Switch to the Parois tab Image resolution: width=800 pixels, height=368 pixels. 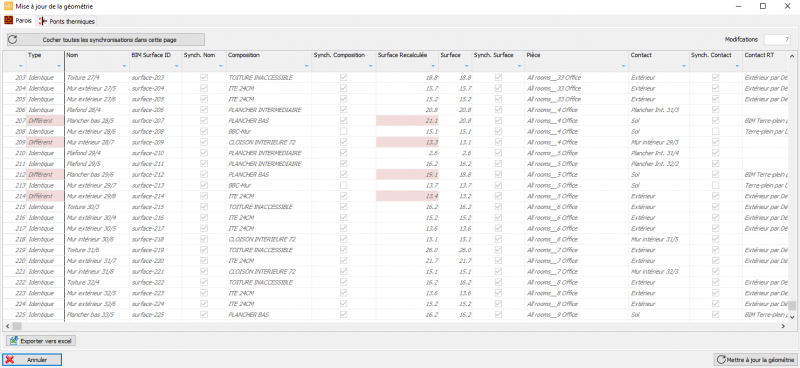18,21
